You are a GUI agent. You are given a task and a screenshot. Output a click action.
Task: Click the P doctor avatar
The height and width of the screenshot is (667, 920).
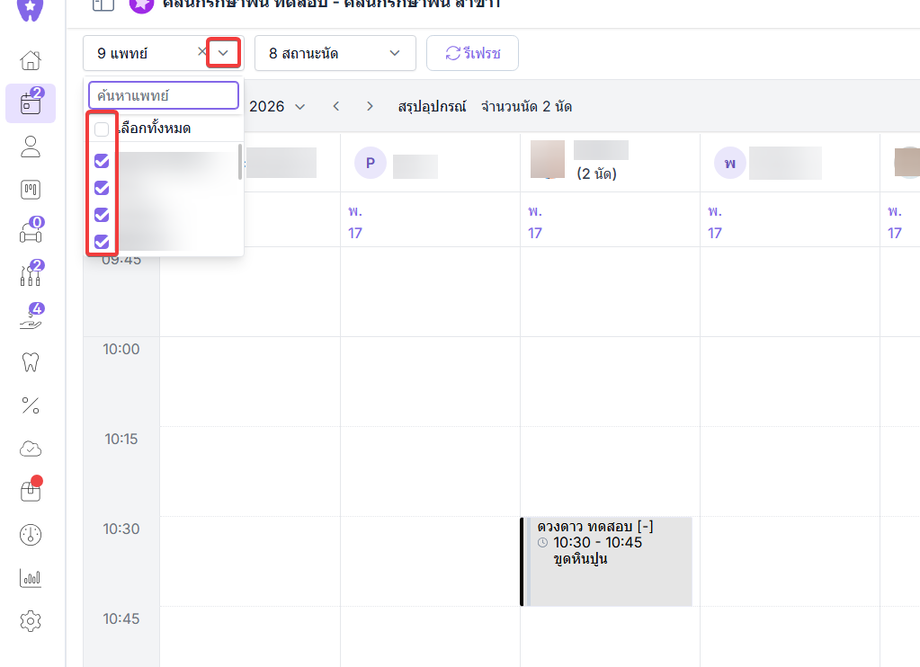point(370,163)
